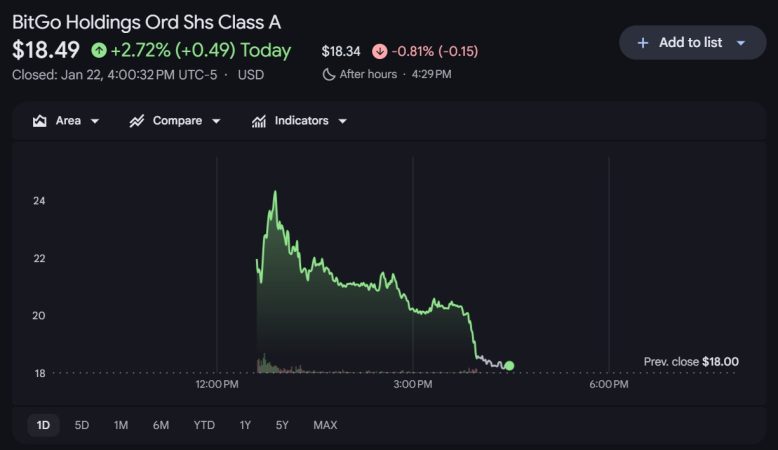
Task: Expand the Indicators dropdown arrow
Action: click(342, 121)
